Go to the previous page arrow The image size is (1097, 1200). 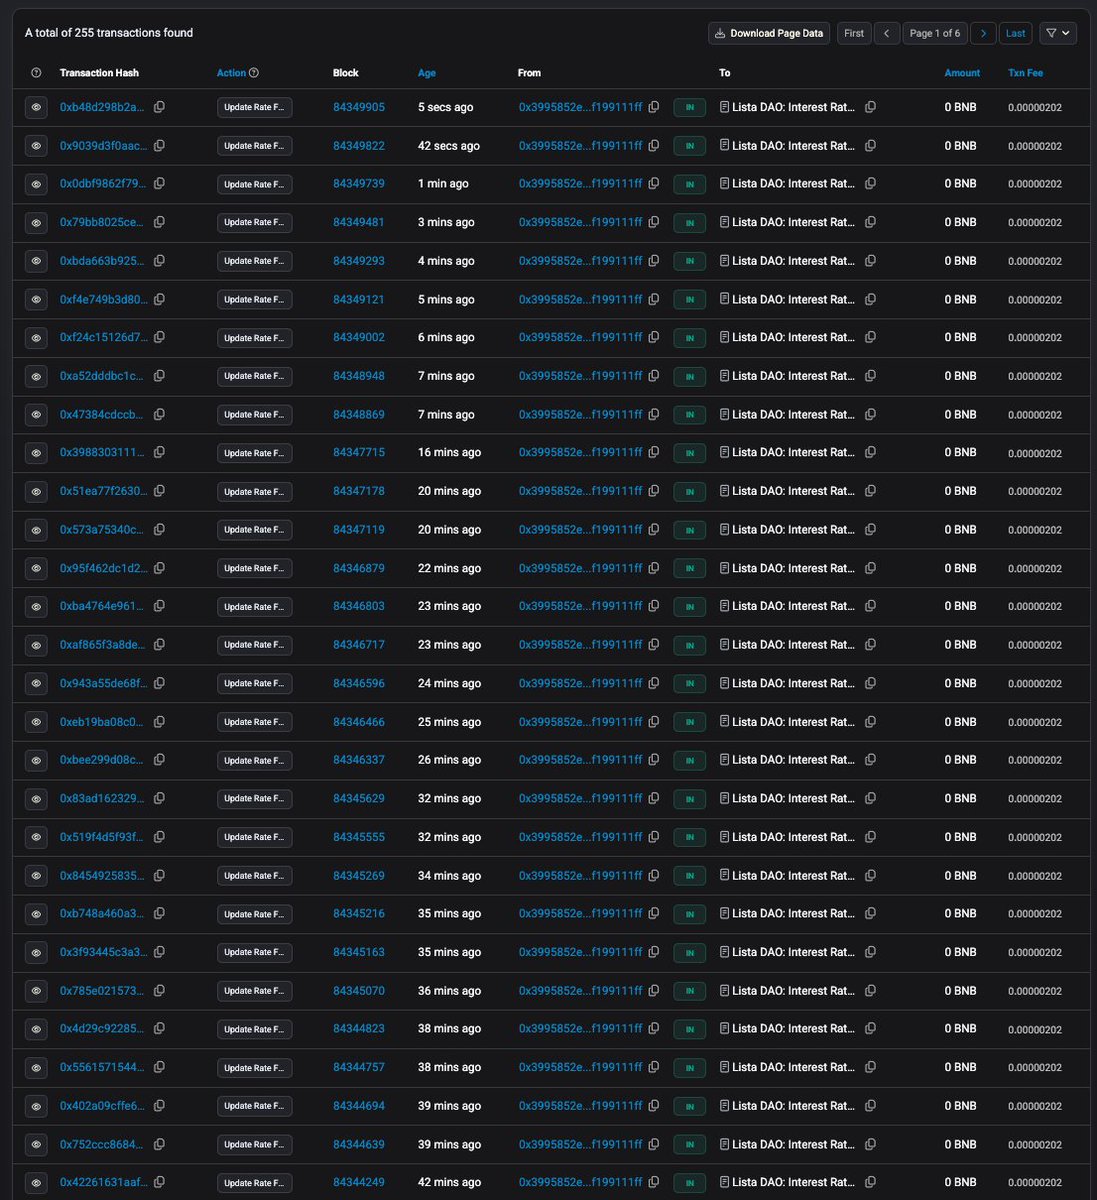pos(887,33)
